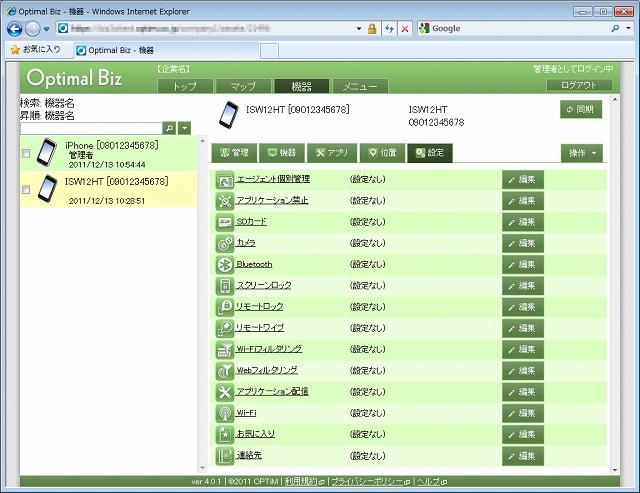Screen dimensions: 640x493
Task: Click 編集 for エージェント個別管理
Action: click(523, 180)
